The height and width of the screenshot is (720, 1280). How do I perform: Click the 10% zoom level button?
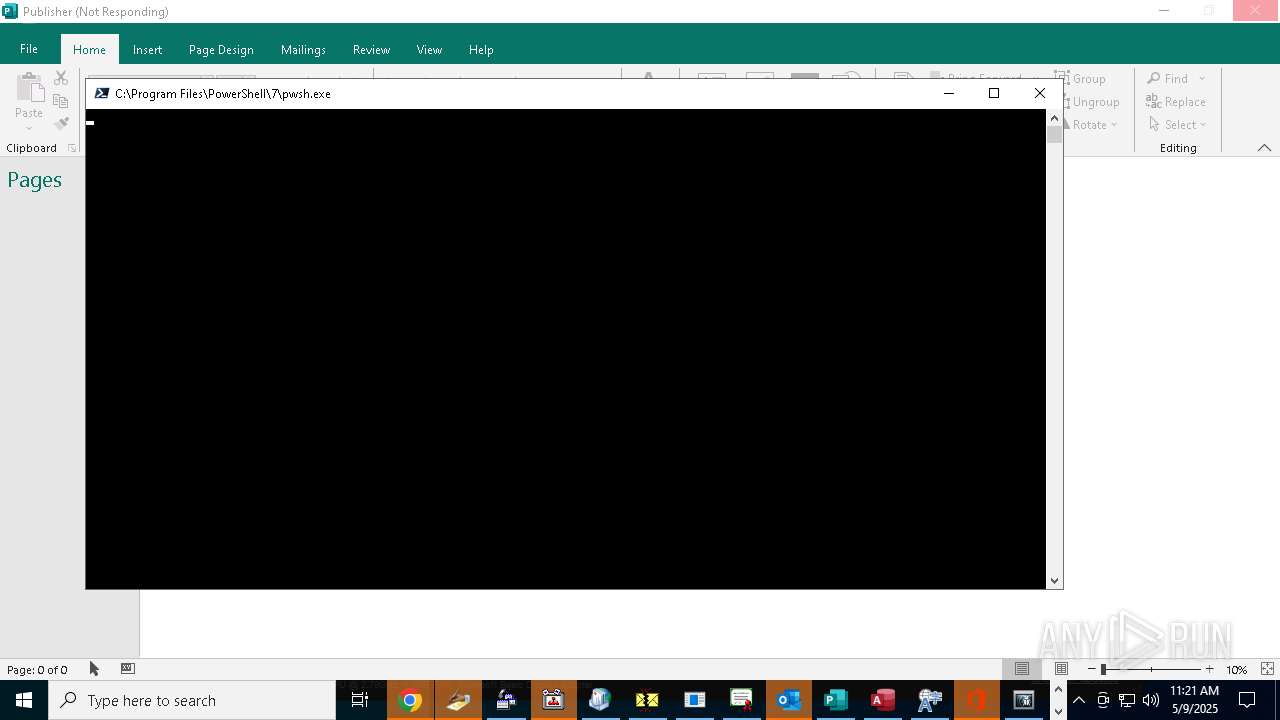click(1237, 670)
